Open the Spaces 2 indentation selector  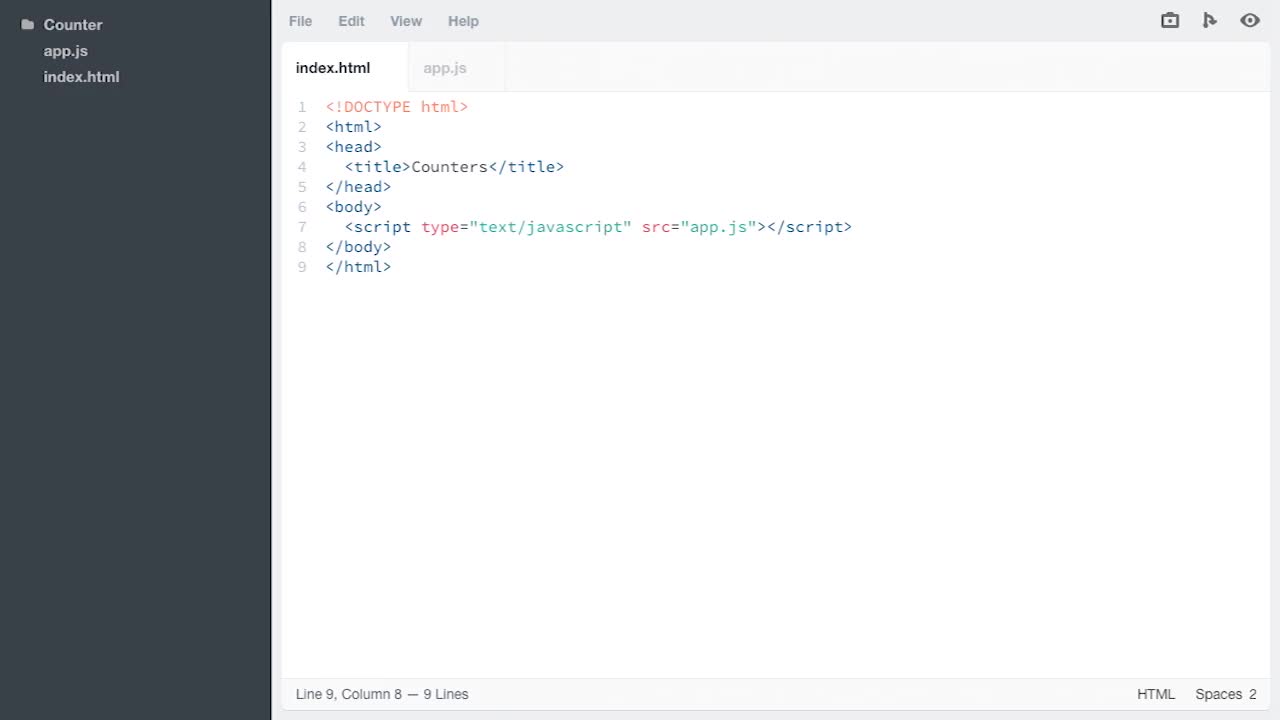coord(1225,694)
